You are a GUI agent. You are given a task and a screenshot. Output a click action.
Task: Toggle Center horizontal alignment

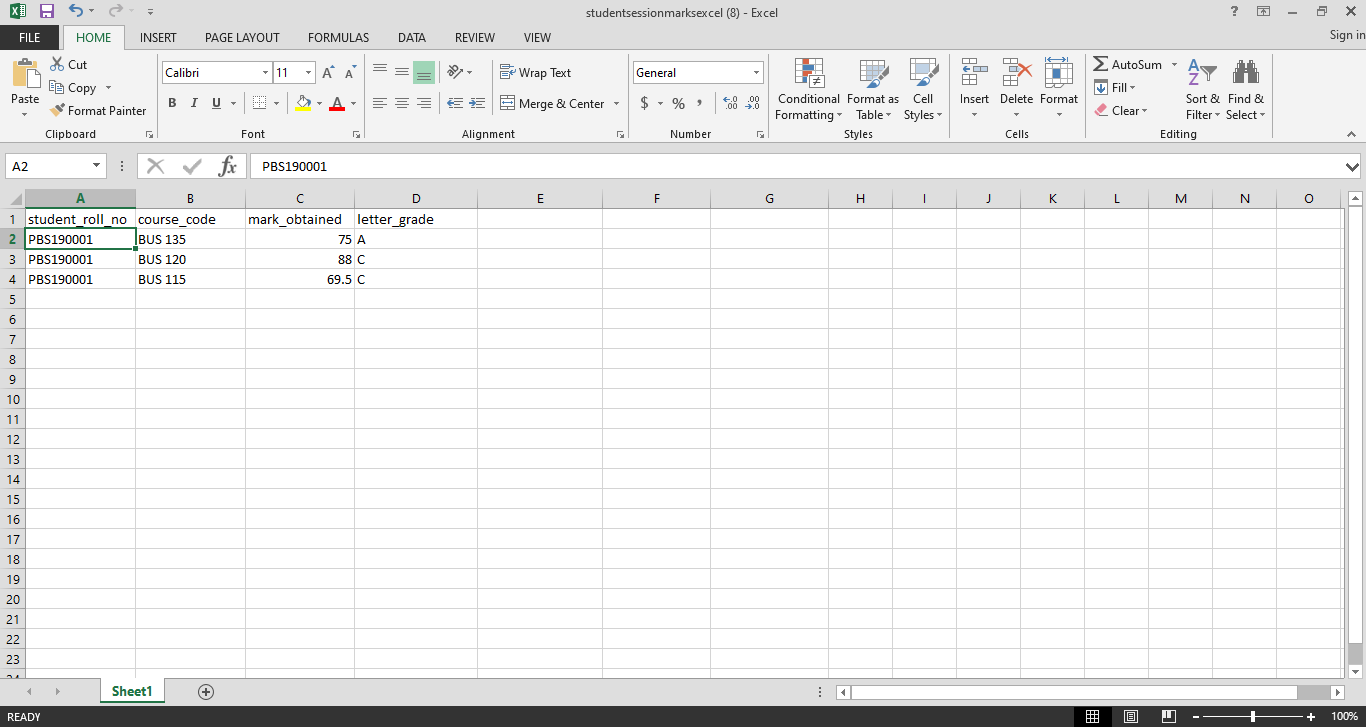[x=402, y=103]
